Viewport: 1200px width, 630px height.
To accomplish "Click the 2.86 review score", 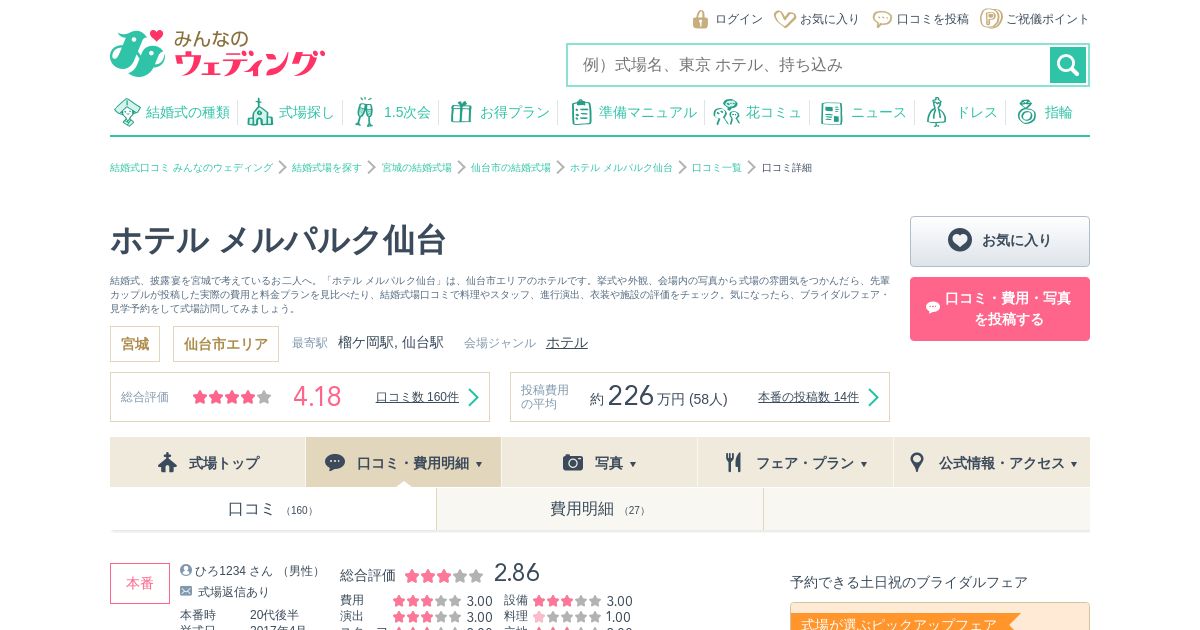I will click(517, 572).
